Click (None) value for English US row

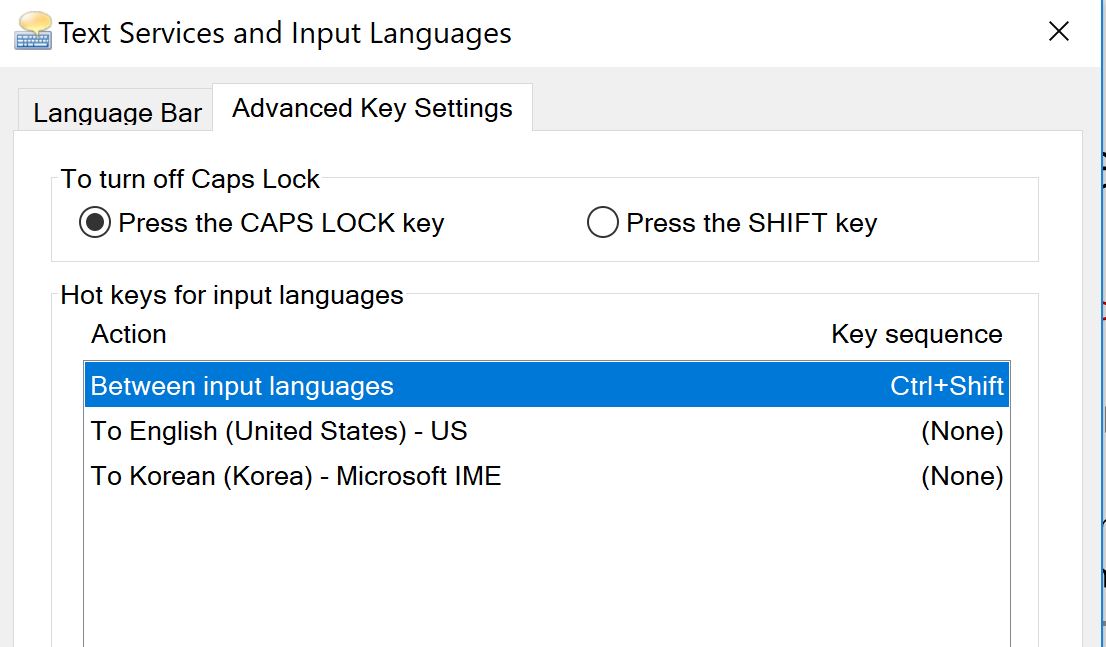click(x=962, y=431)
